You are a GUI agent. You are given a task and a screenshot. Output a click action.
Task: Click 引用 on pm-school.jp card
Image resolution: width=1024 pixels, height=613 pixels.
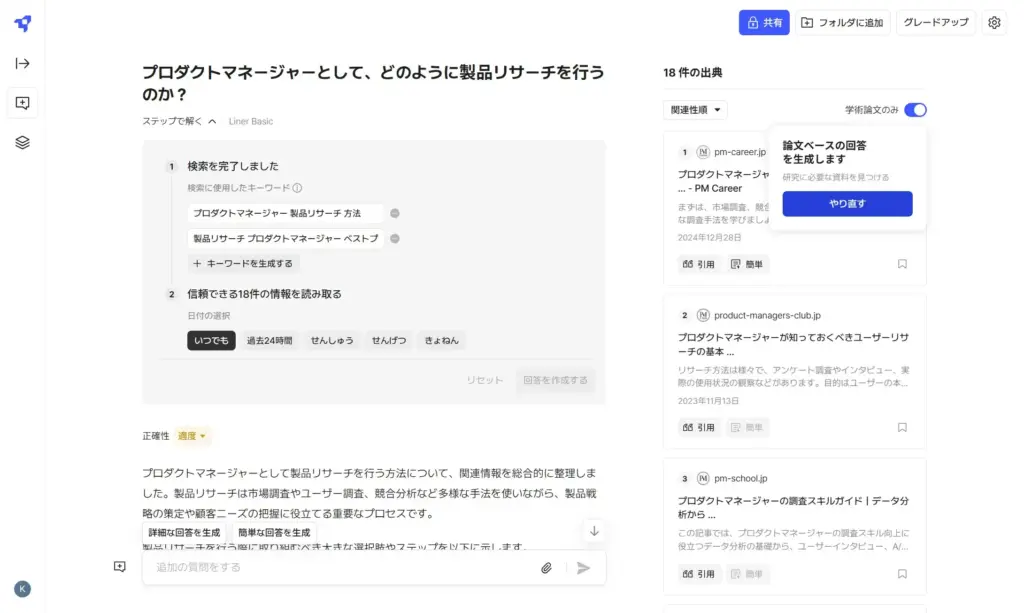pyautogui.click(x=699, y=574)
